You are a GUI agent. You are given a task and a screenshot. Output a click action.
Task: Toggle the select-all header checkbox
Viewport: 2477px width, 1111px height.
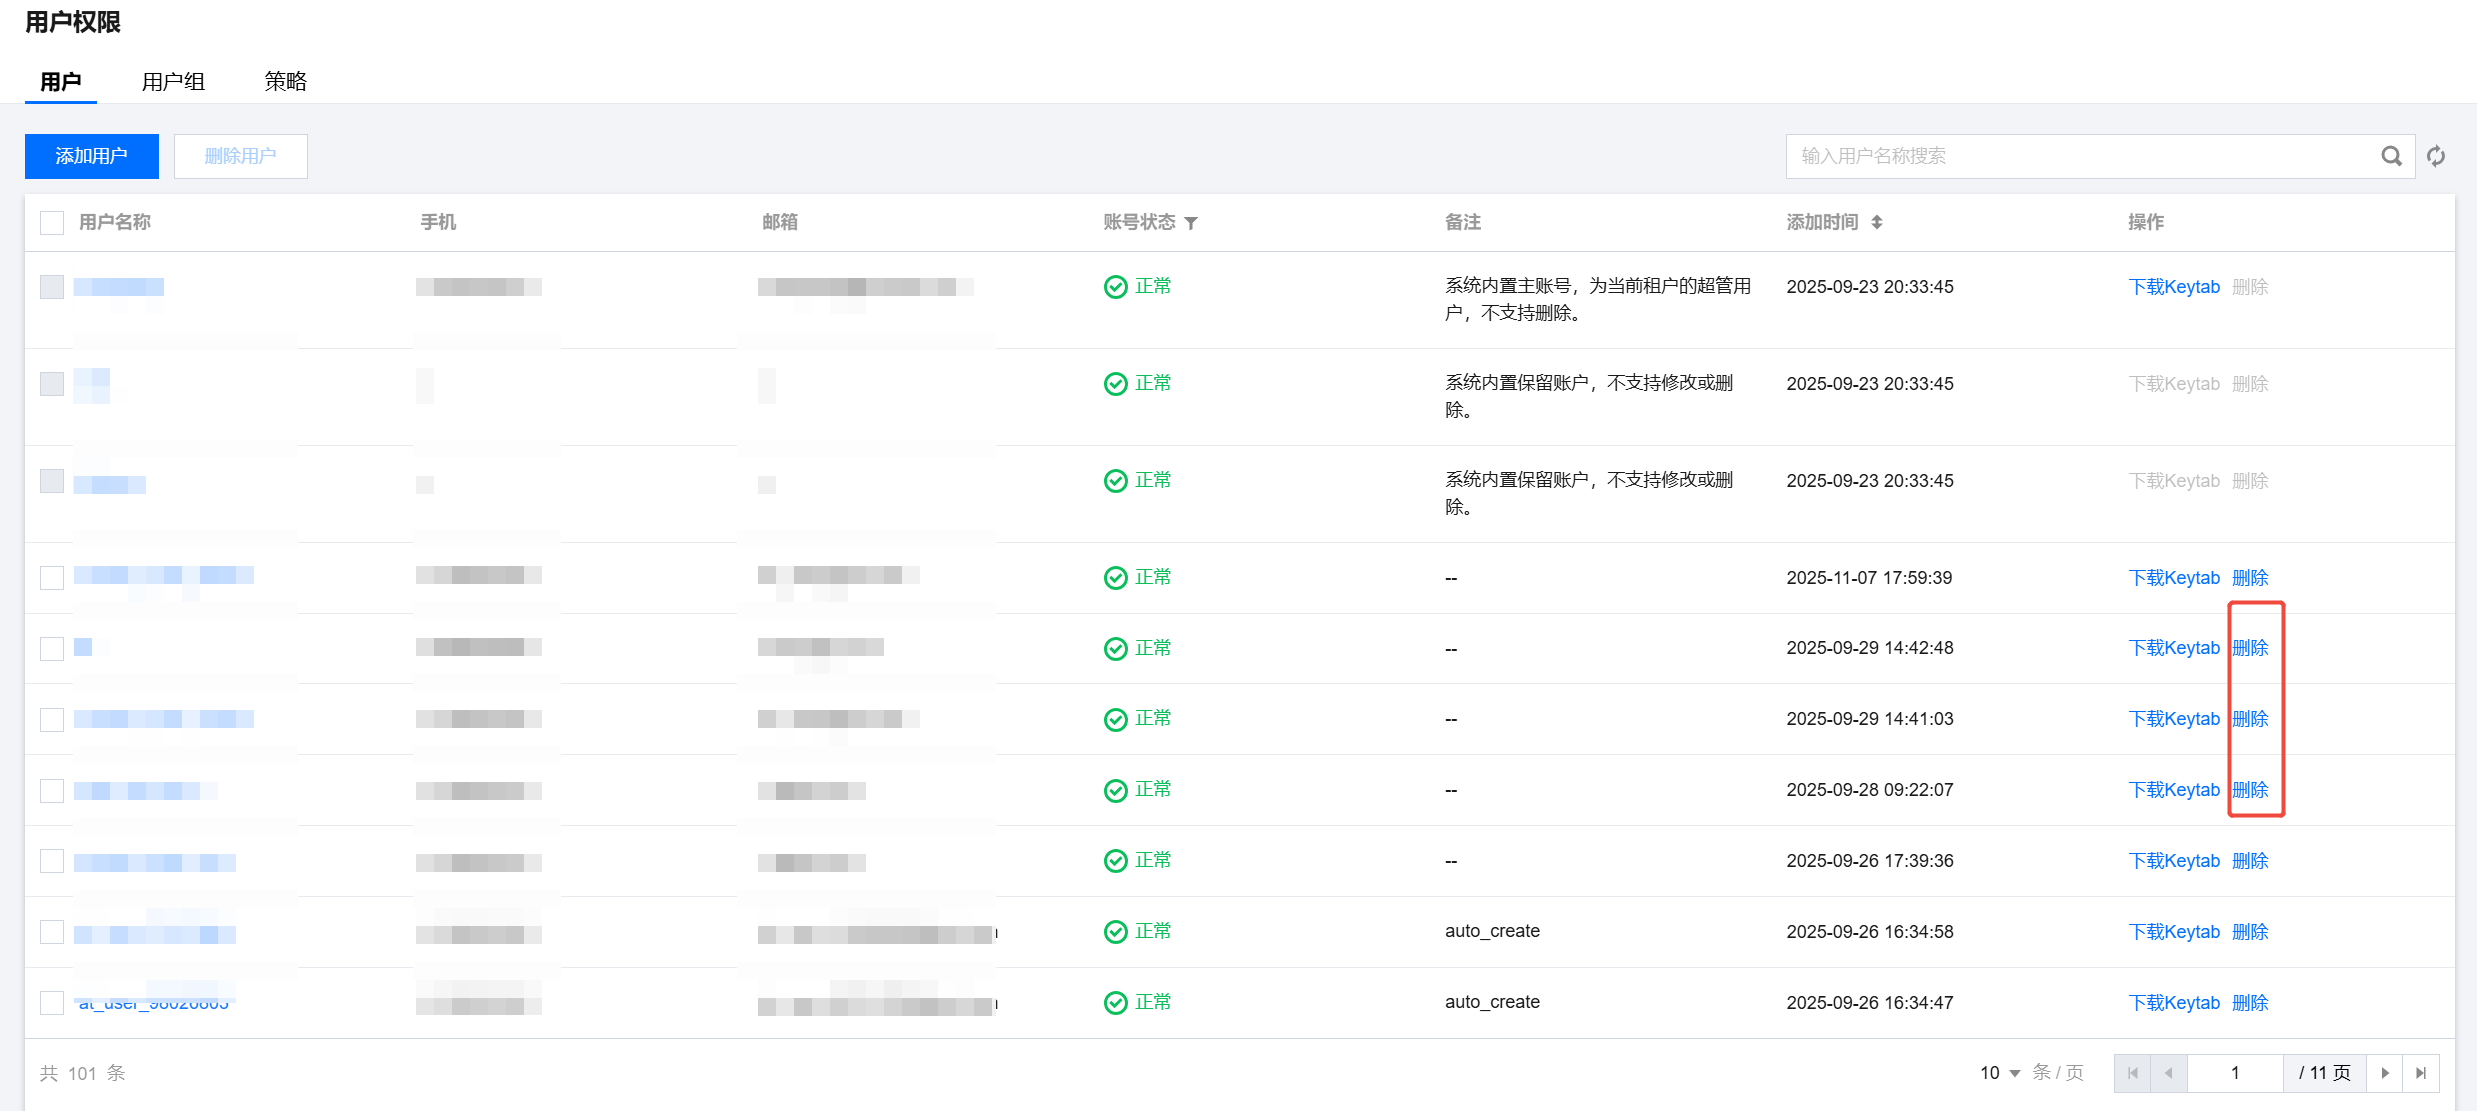coord(52,222)
